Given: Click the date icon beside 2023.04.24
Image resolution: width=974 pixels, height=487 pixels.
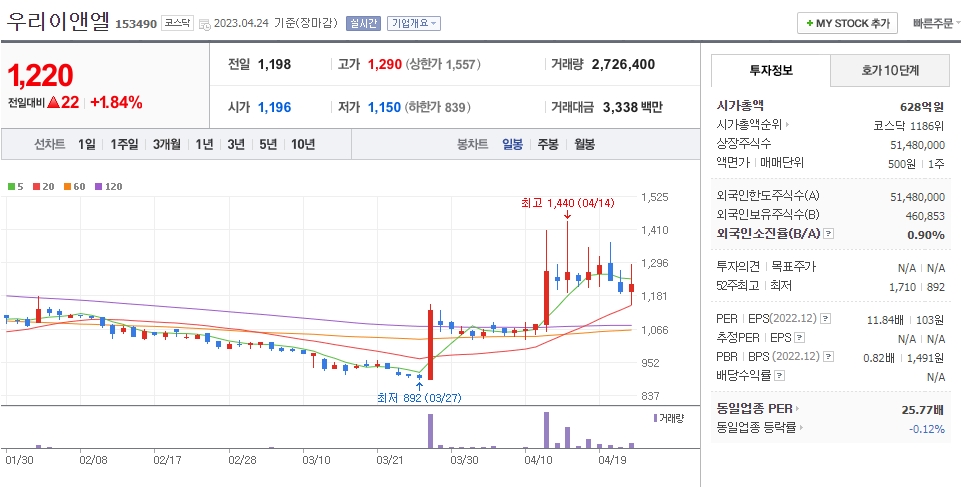Looking at the screenshot, I should [204, 24].
